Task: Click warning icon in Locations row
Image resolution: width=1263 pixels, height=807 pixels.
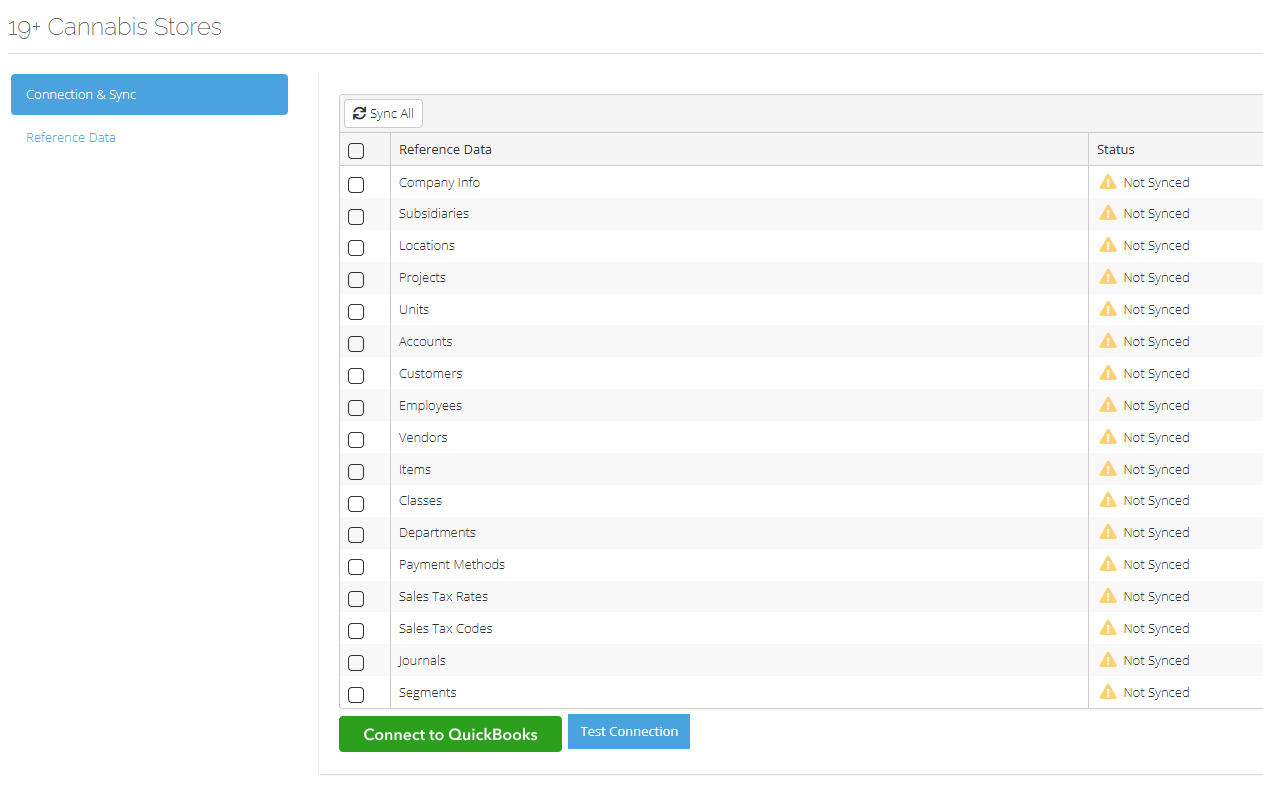Action: 1108,245
